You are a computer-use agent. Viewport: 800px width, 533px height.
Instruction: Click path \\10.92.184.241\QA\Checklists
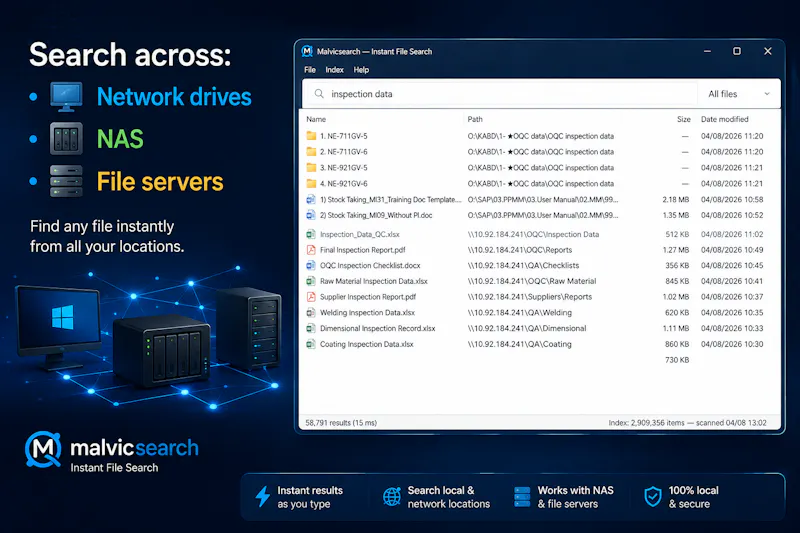[523, 266]
